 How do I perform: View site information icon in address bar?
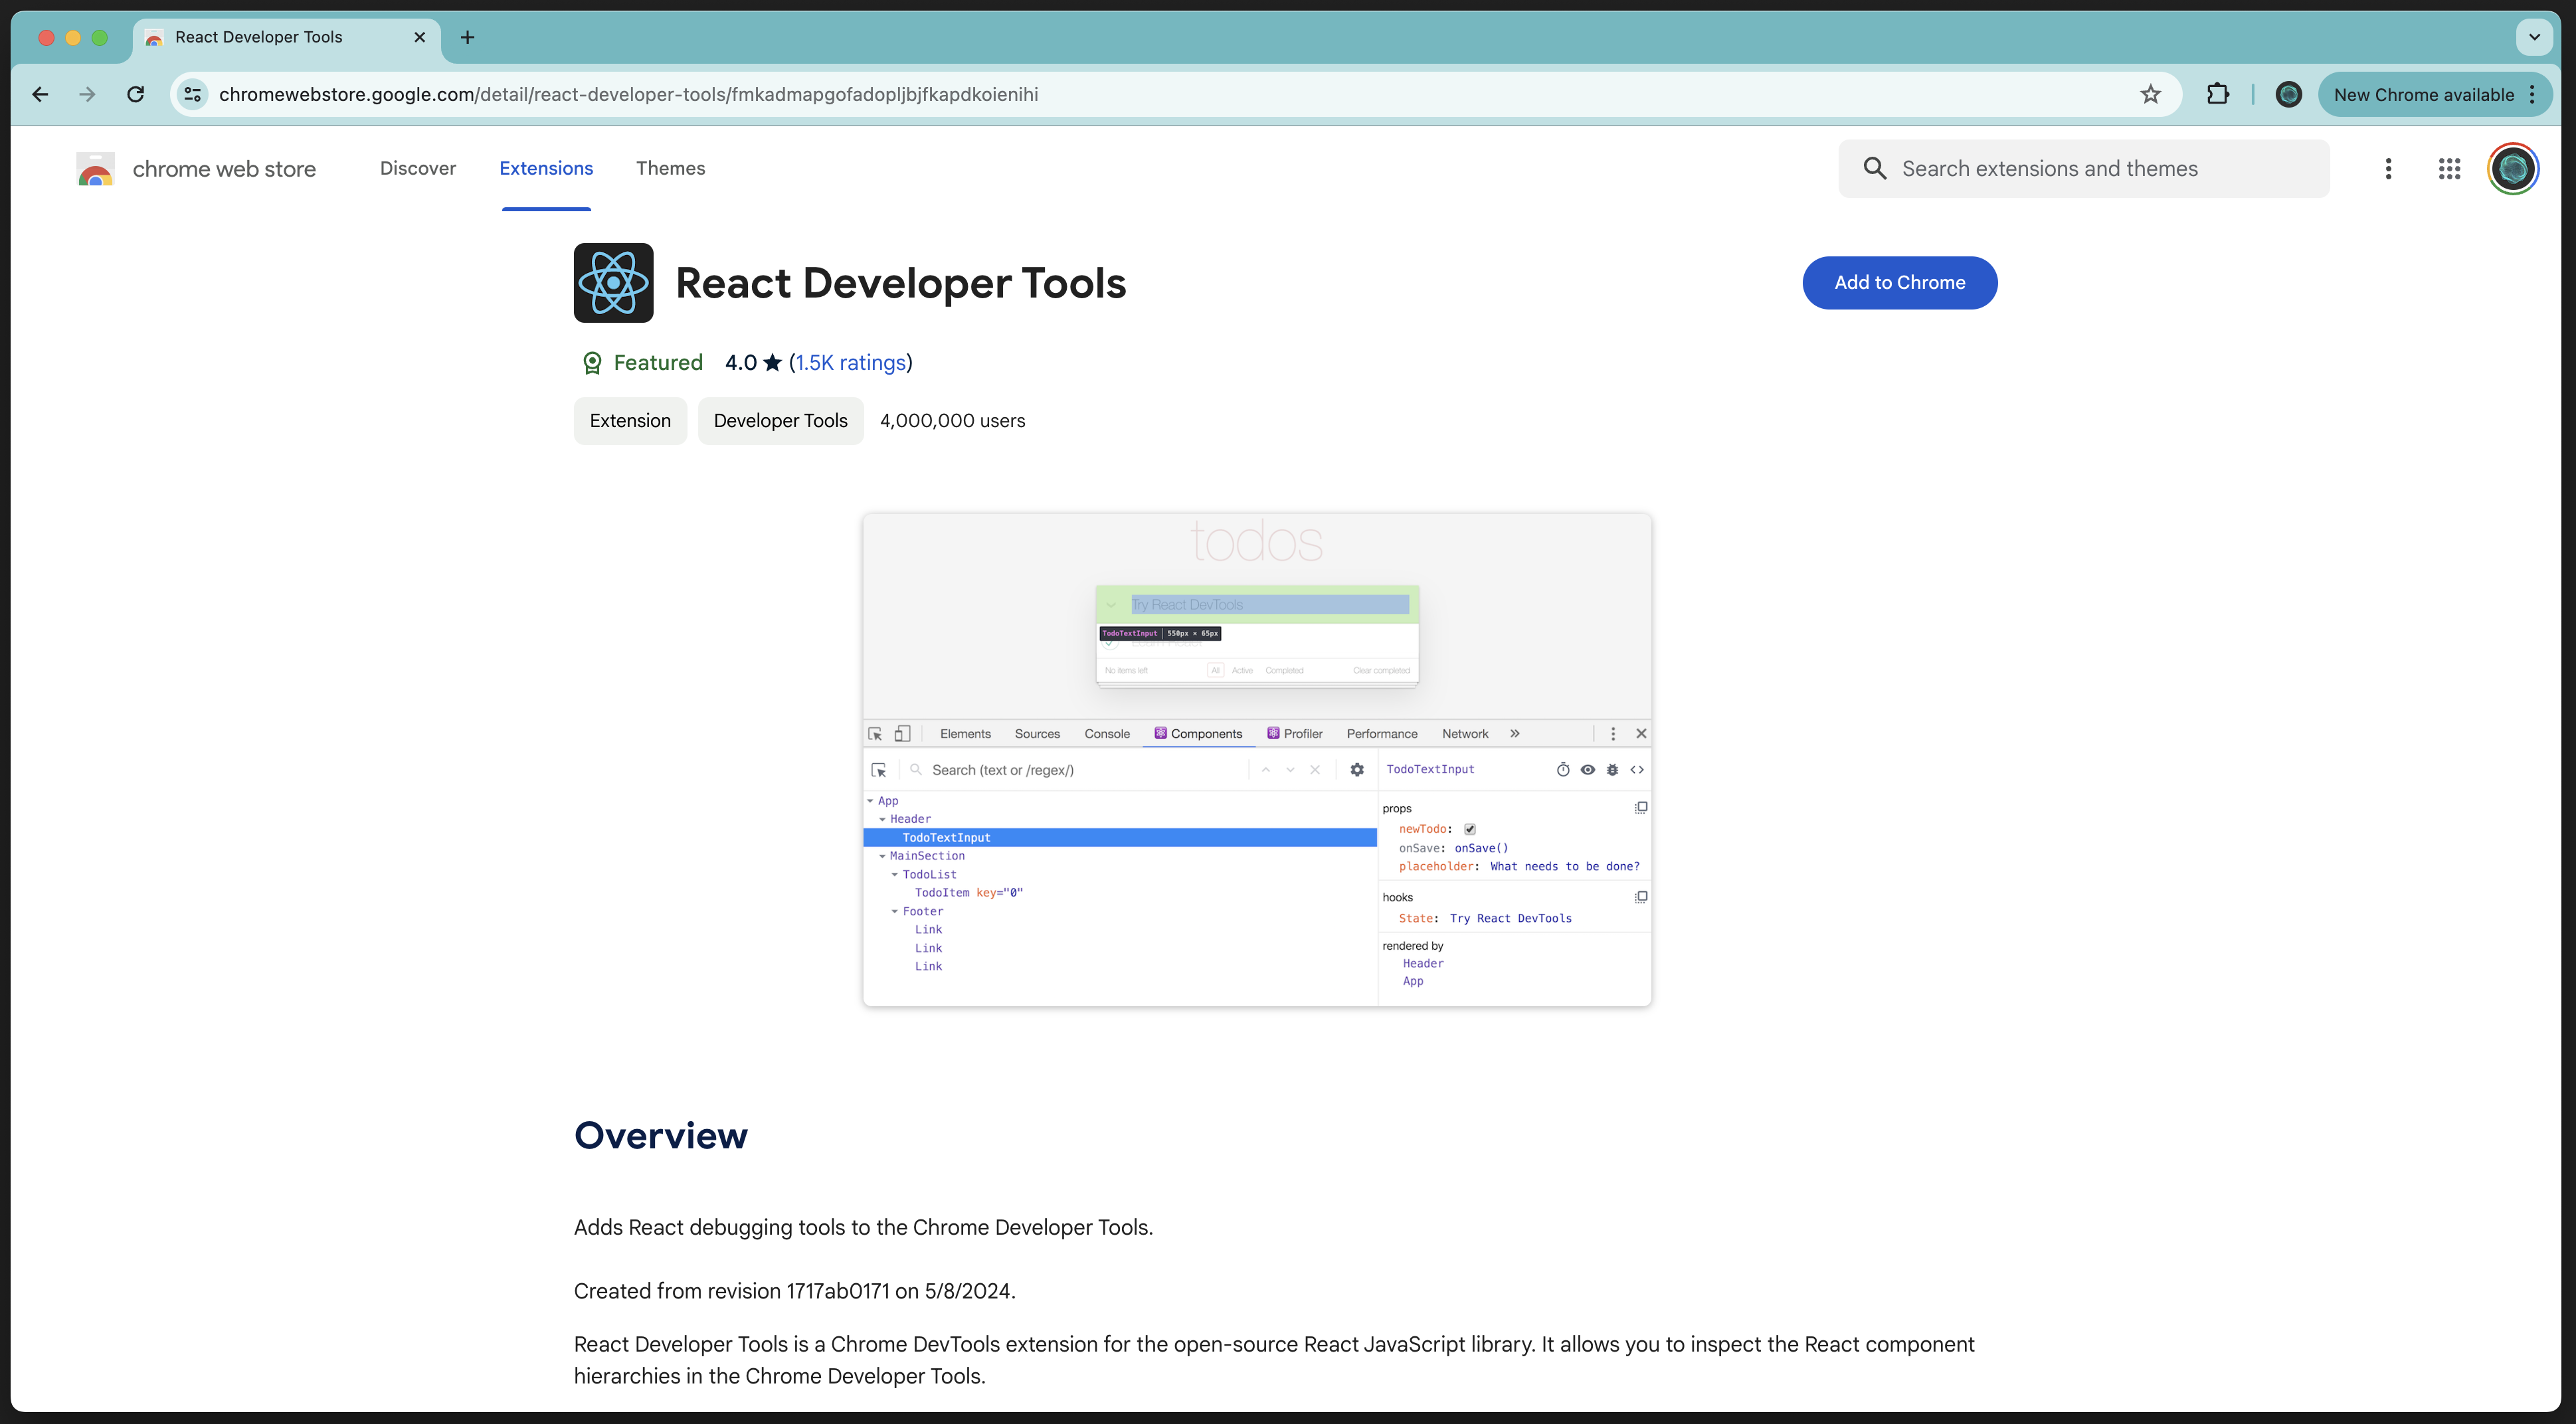[193, 94]
